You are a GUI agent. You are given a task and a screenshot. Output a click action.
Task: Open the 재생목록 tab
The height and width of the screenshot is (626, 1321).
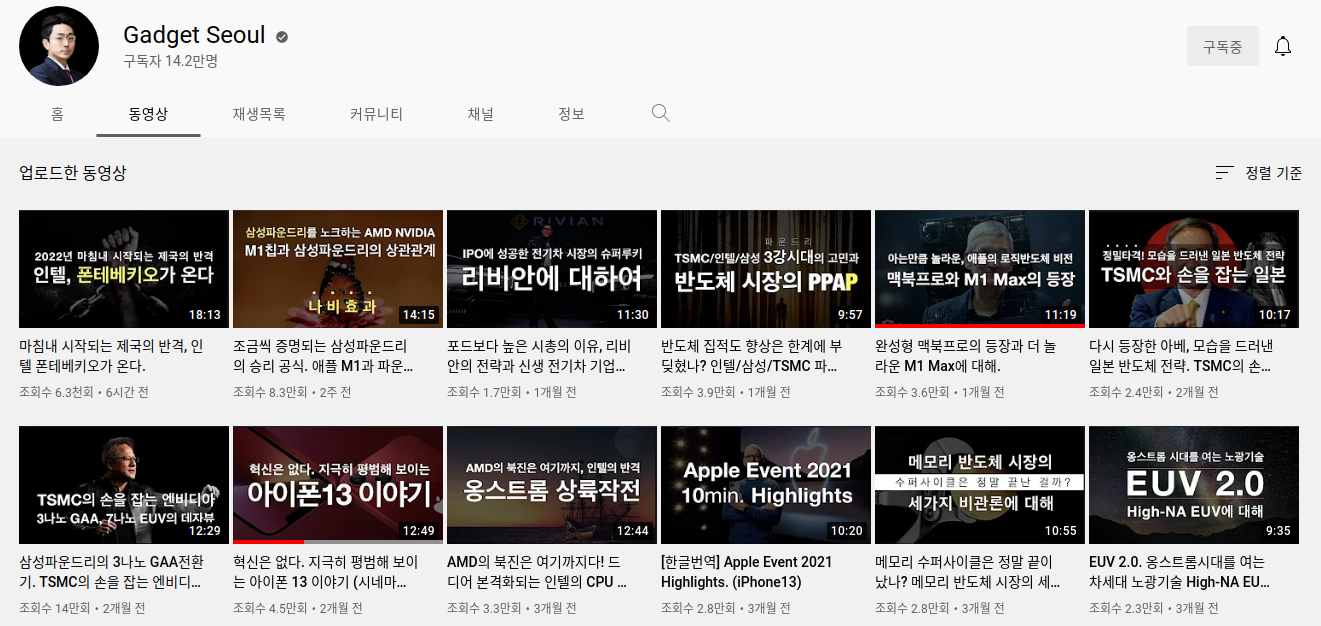259,114
